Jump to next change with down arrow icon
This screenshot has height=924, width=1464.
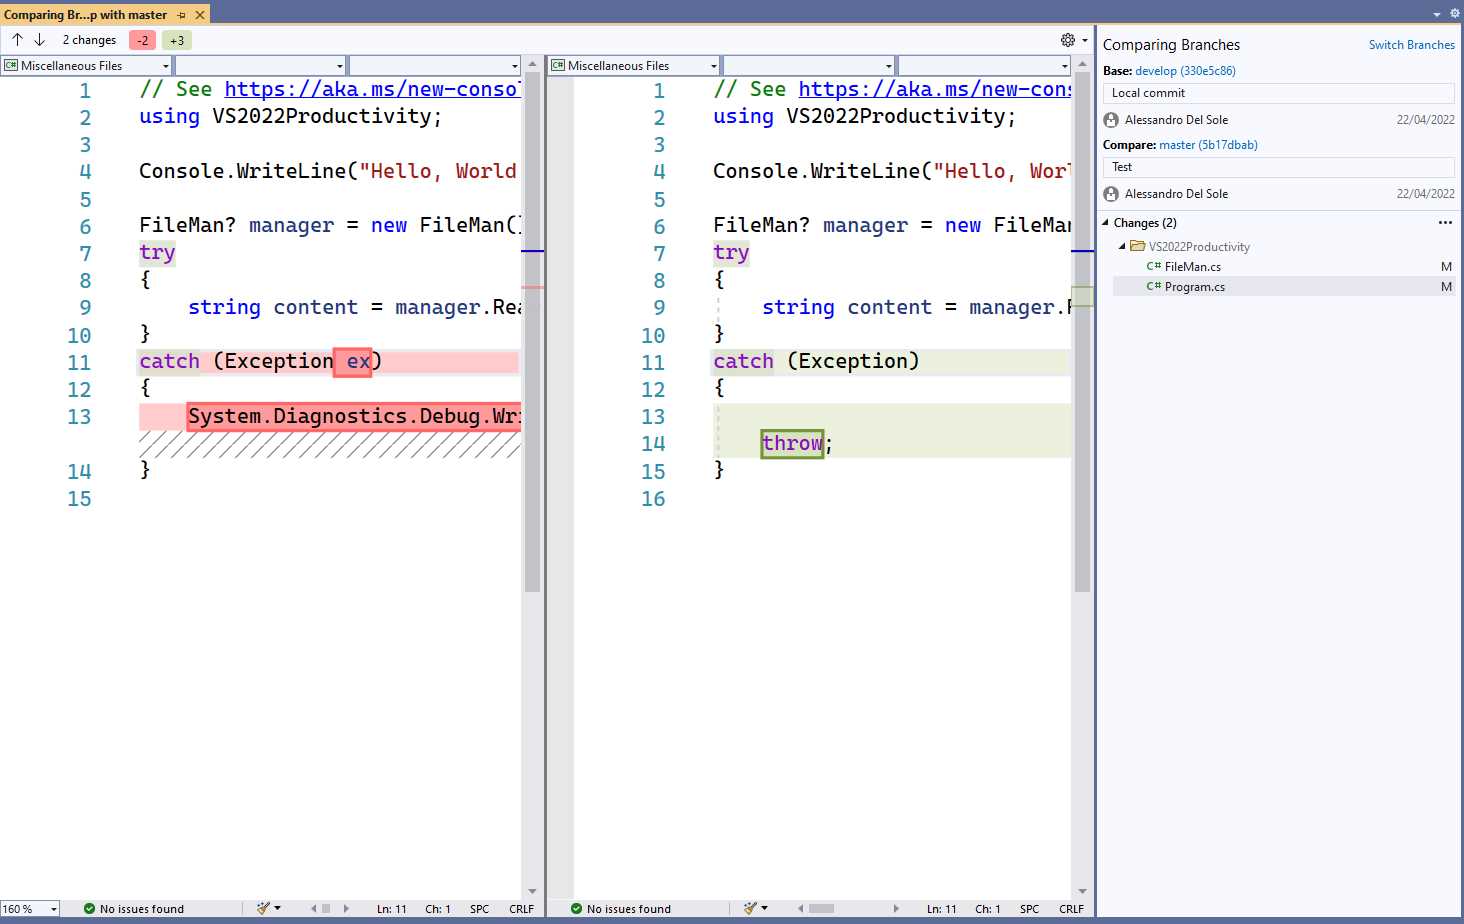[x=39, y=40]
